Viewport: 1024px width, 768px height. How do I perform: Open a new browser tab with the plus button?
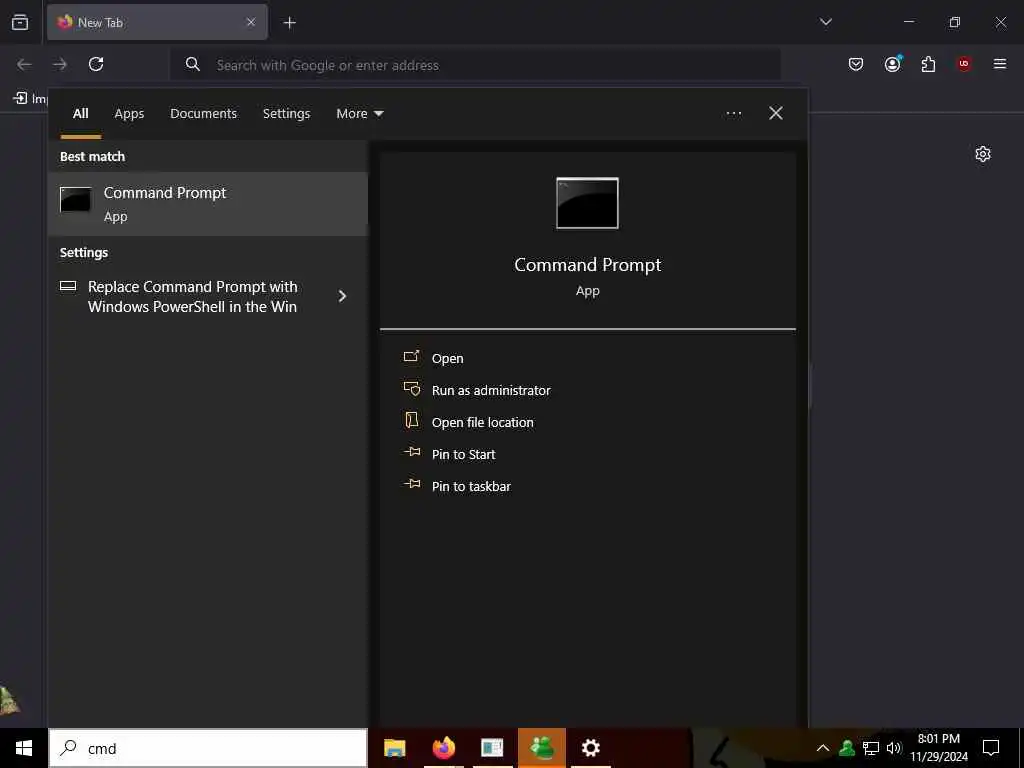coord(289,23)
